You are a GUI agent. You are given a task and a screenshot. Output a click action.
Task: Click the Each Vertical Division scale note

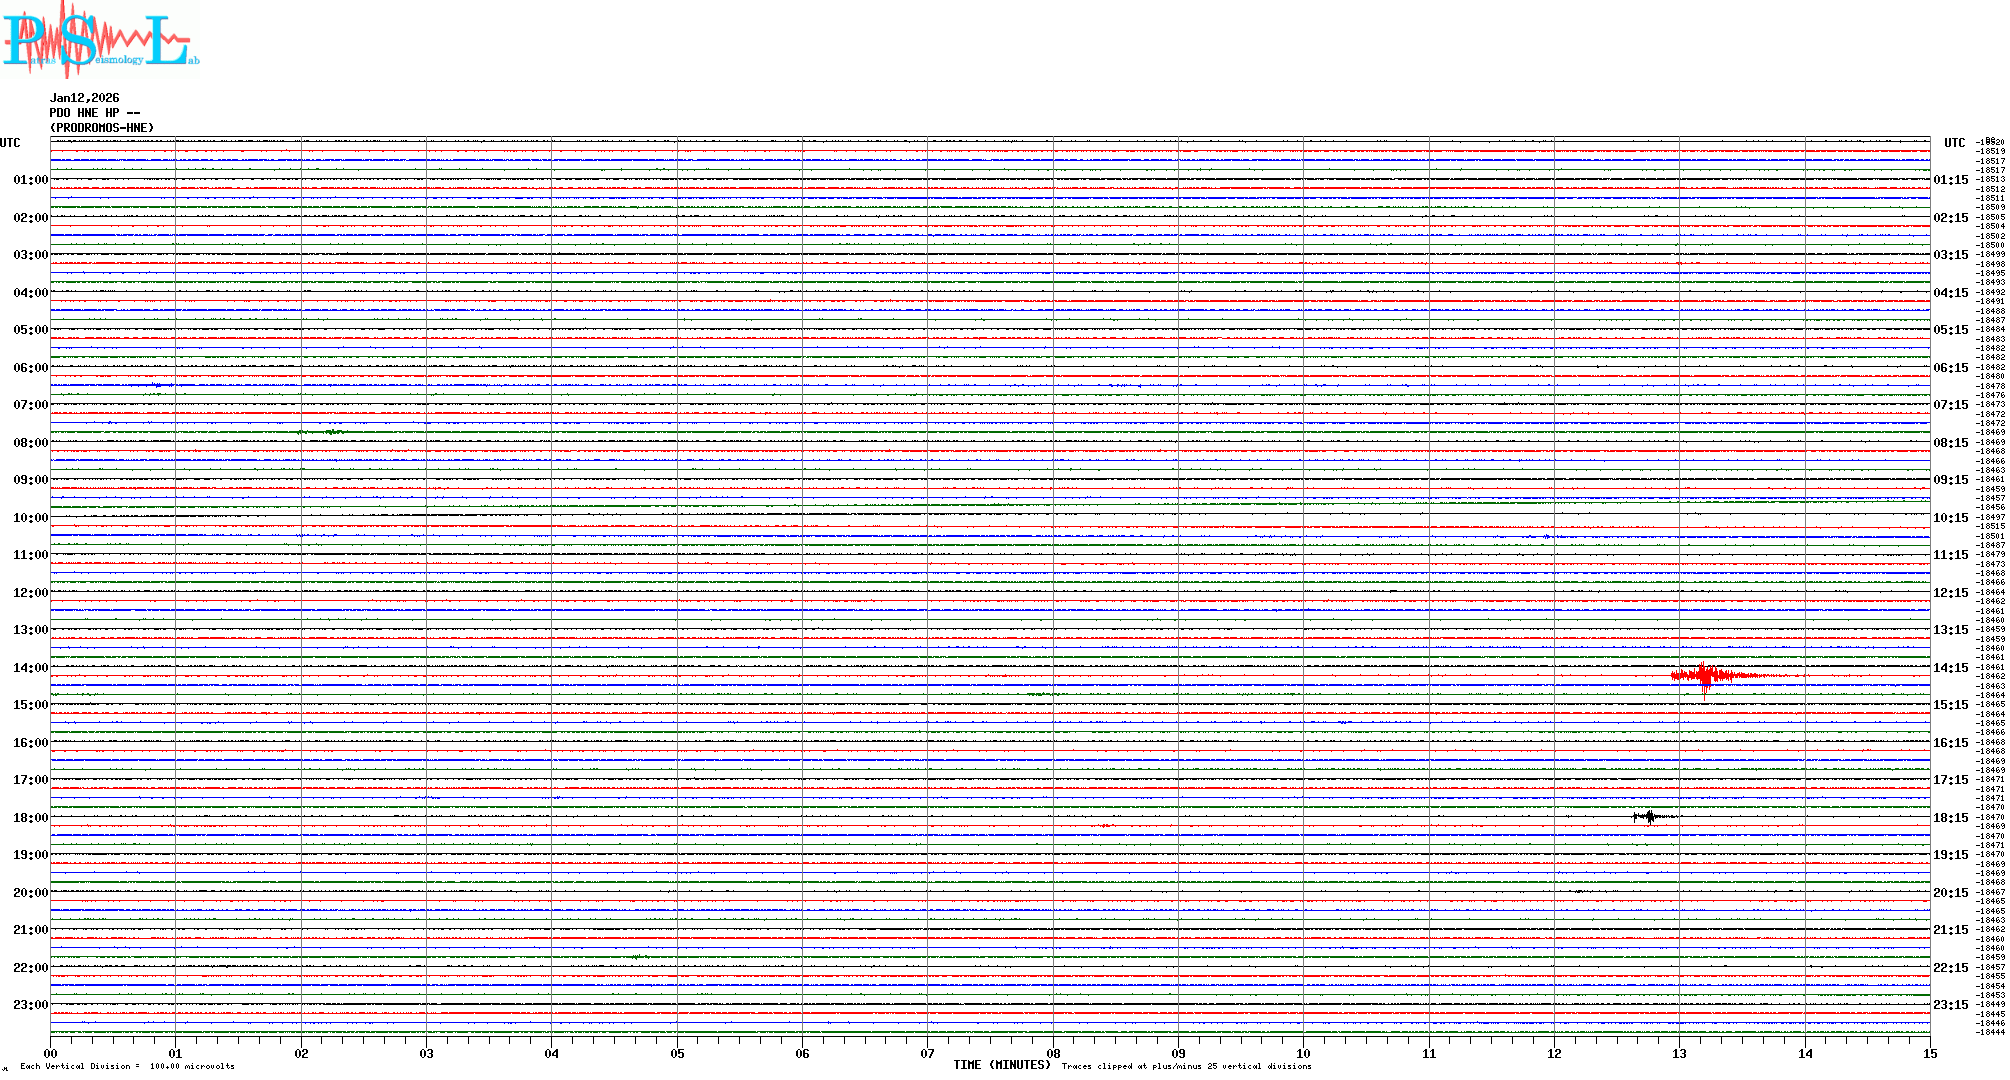tap(127, 1066)
